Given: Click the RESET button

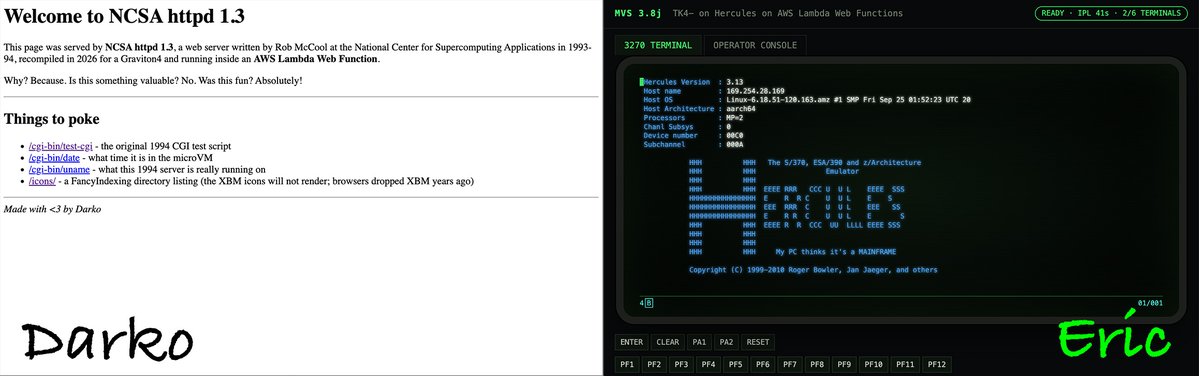Looking at the screenshot, I should 758,342.
